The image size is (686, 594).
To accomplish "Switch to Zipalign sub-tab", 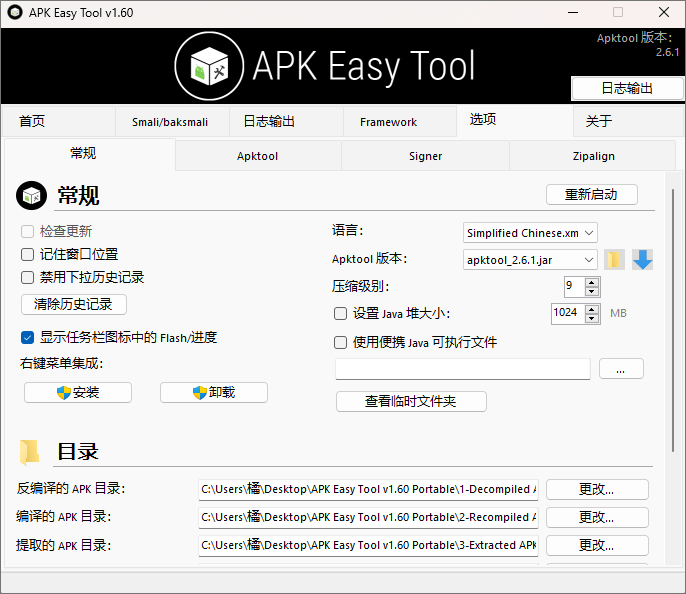I will click(593, 156).
